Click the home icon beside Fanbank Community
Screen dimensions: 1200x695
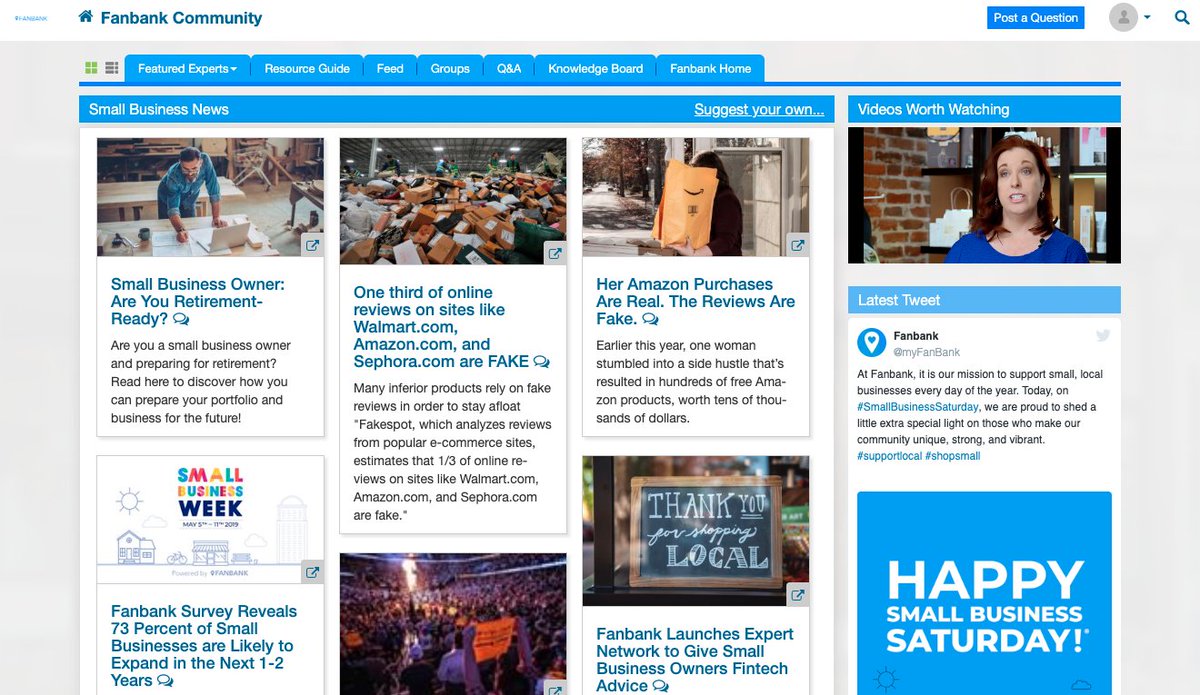[86, 17]
